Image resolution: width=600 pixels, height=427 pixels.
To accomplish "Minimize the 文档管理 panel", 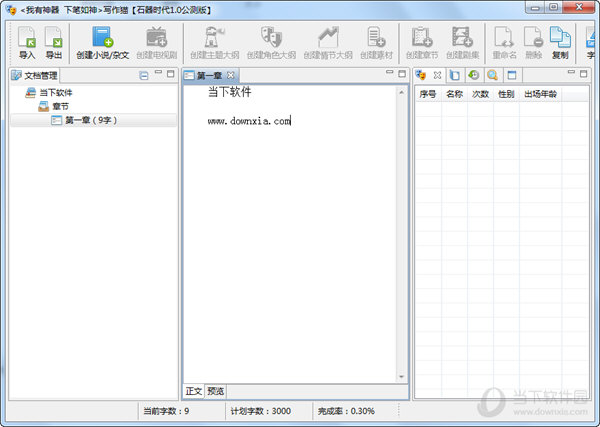I will pos(158,73).
